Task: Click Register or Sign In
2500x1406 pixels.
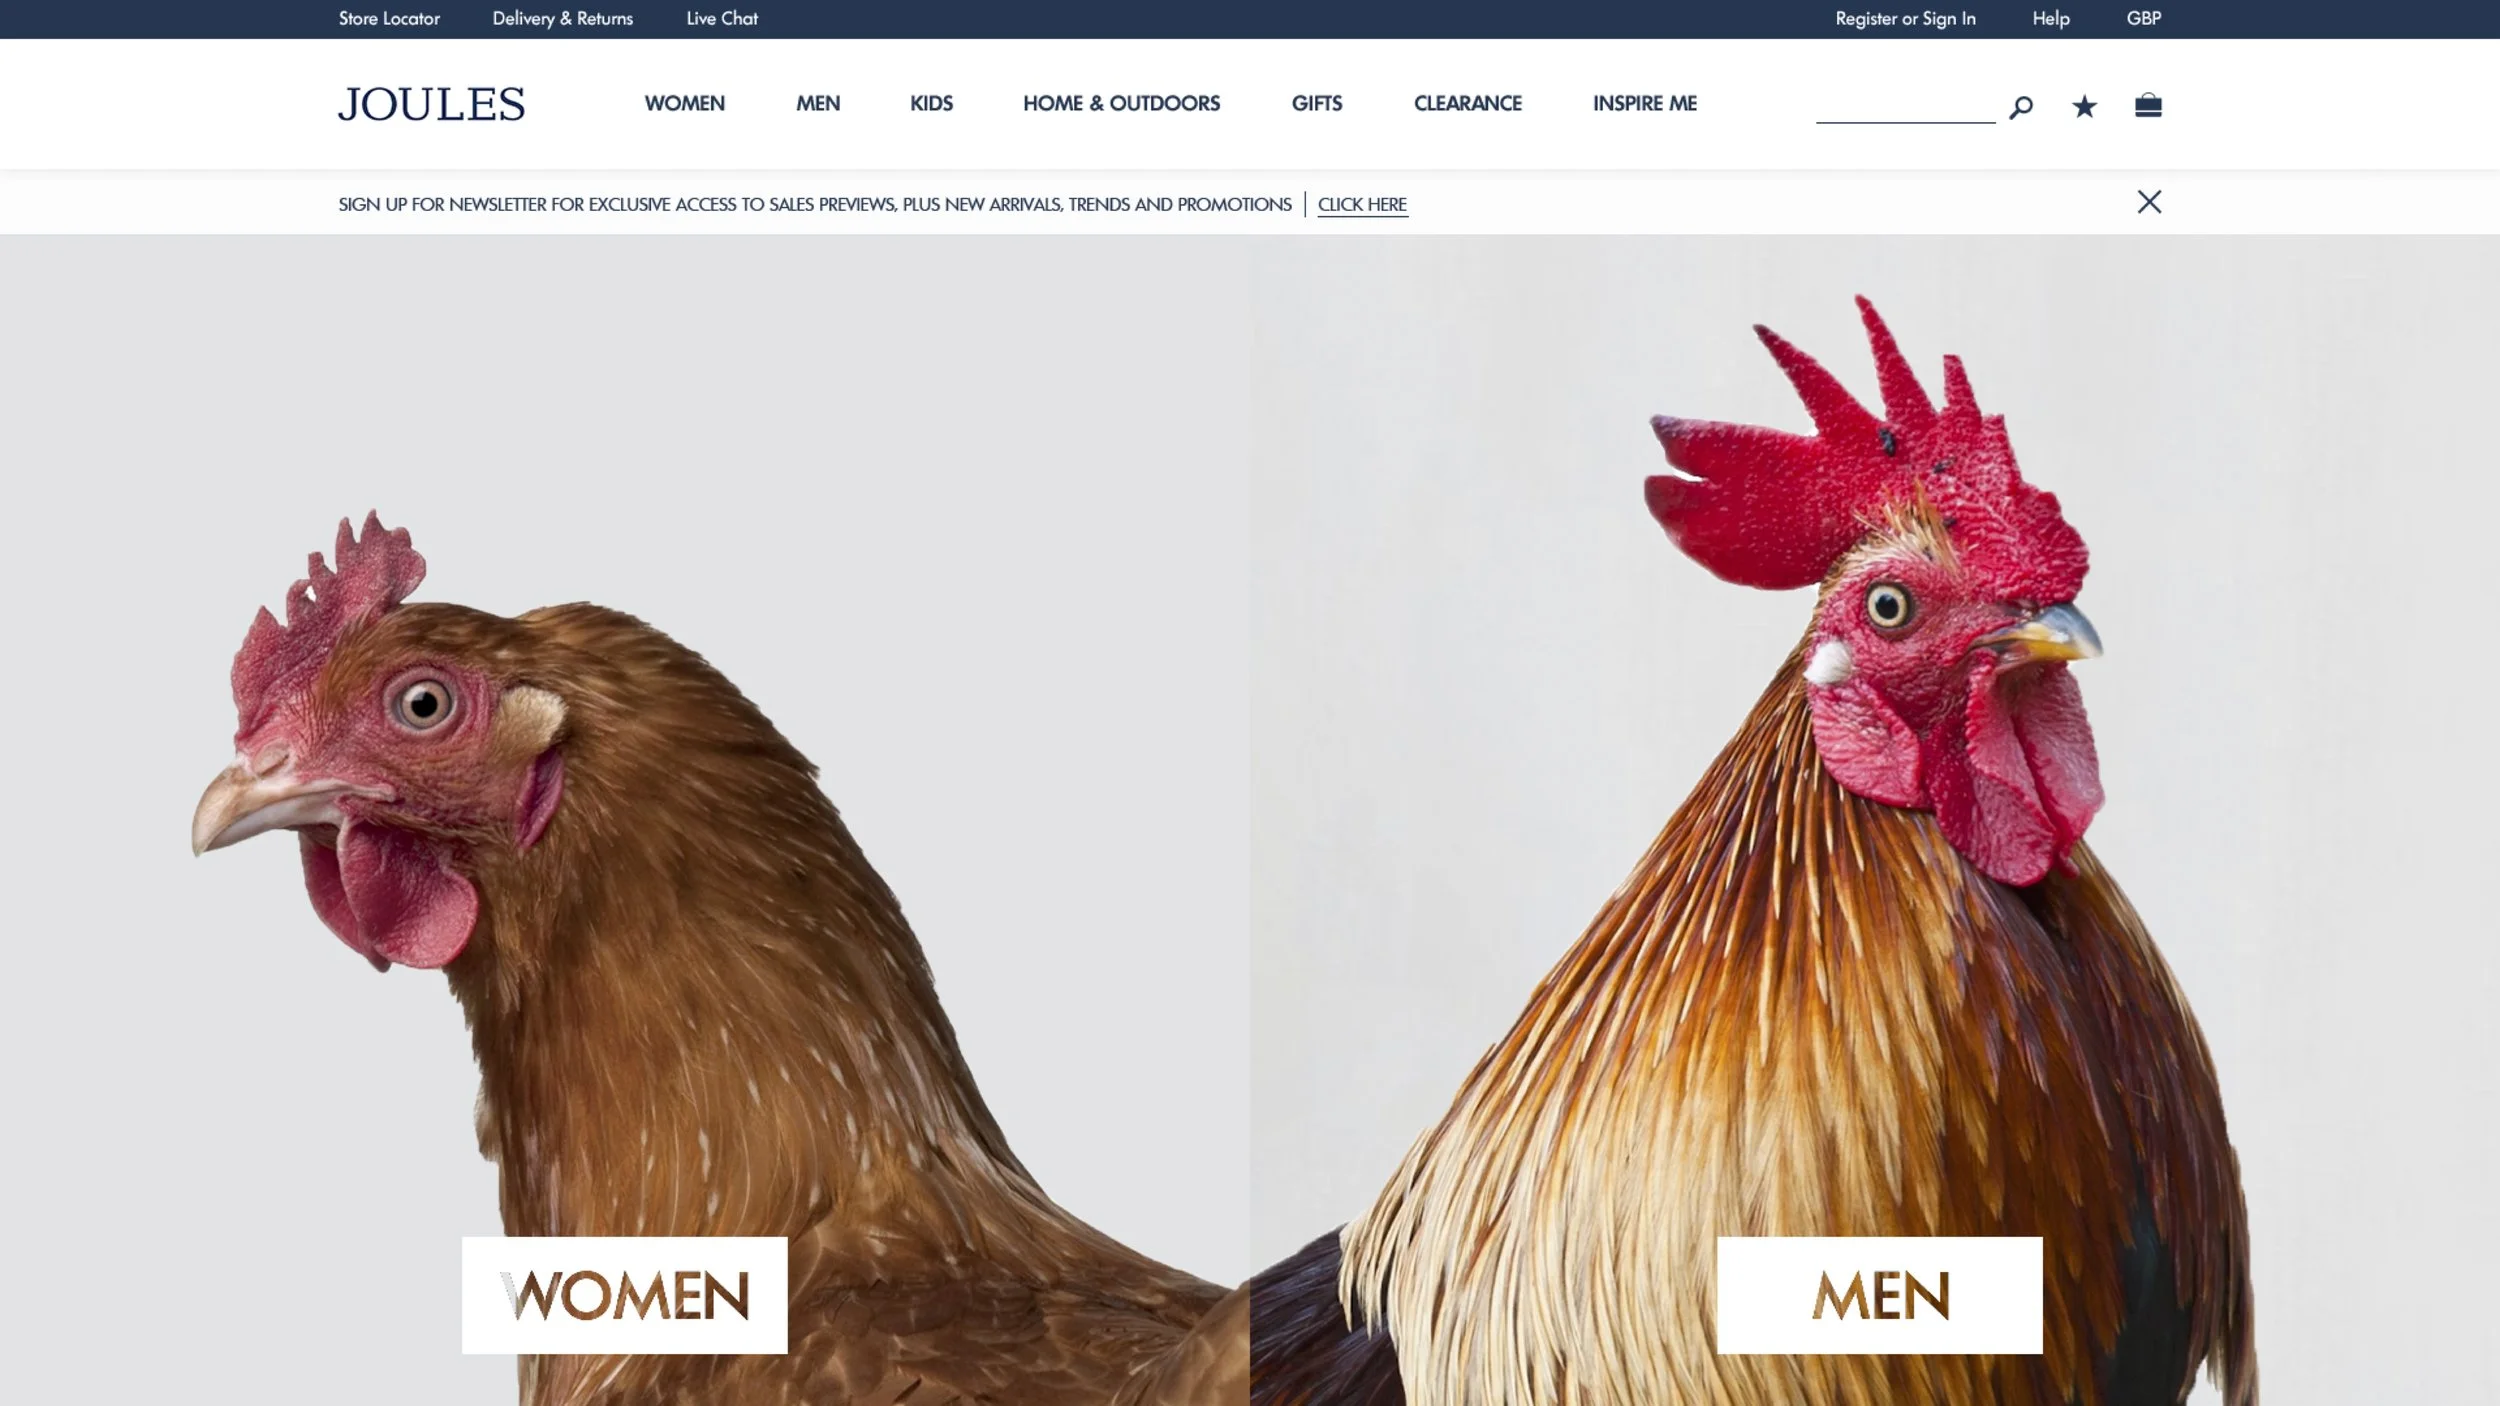Action: [x=1905, y=18]
